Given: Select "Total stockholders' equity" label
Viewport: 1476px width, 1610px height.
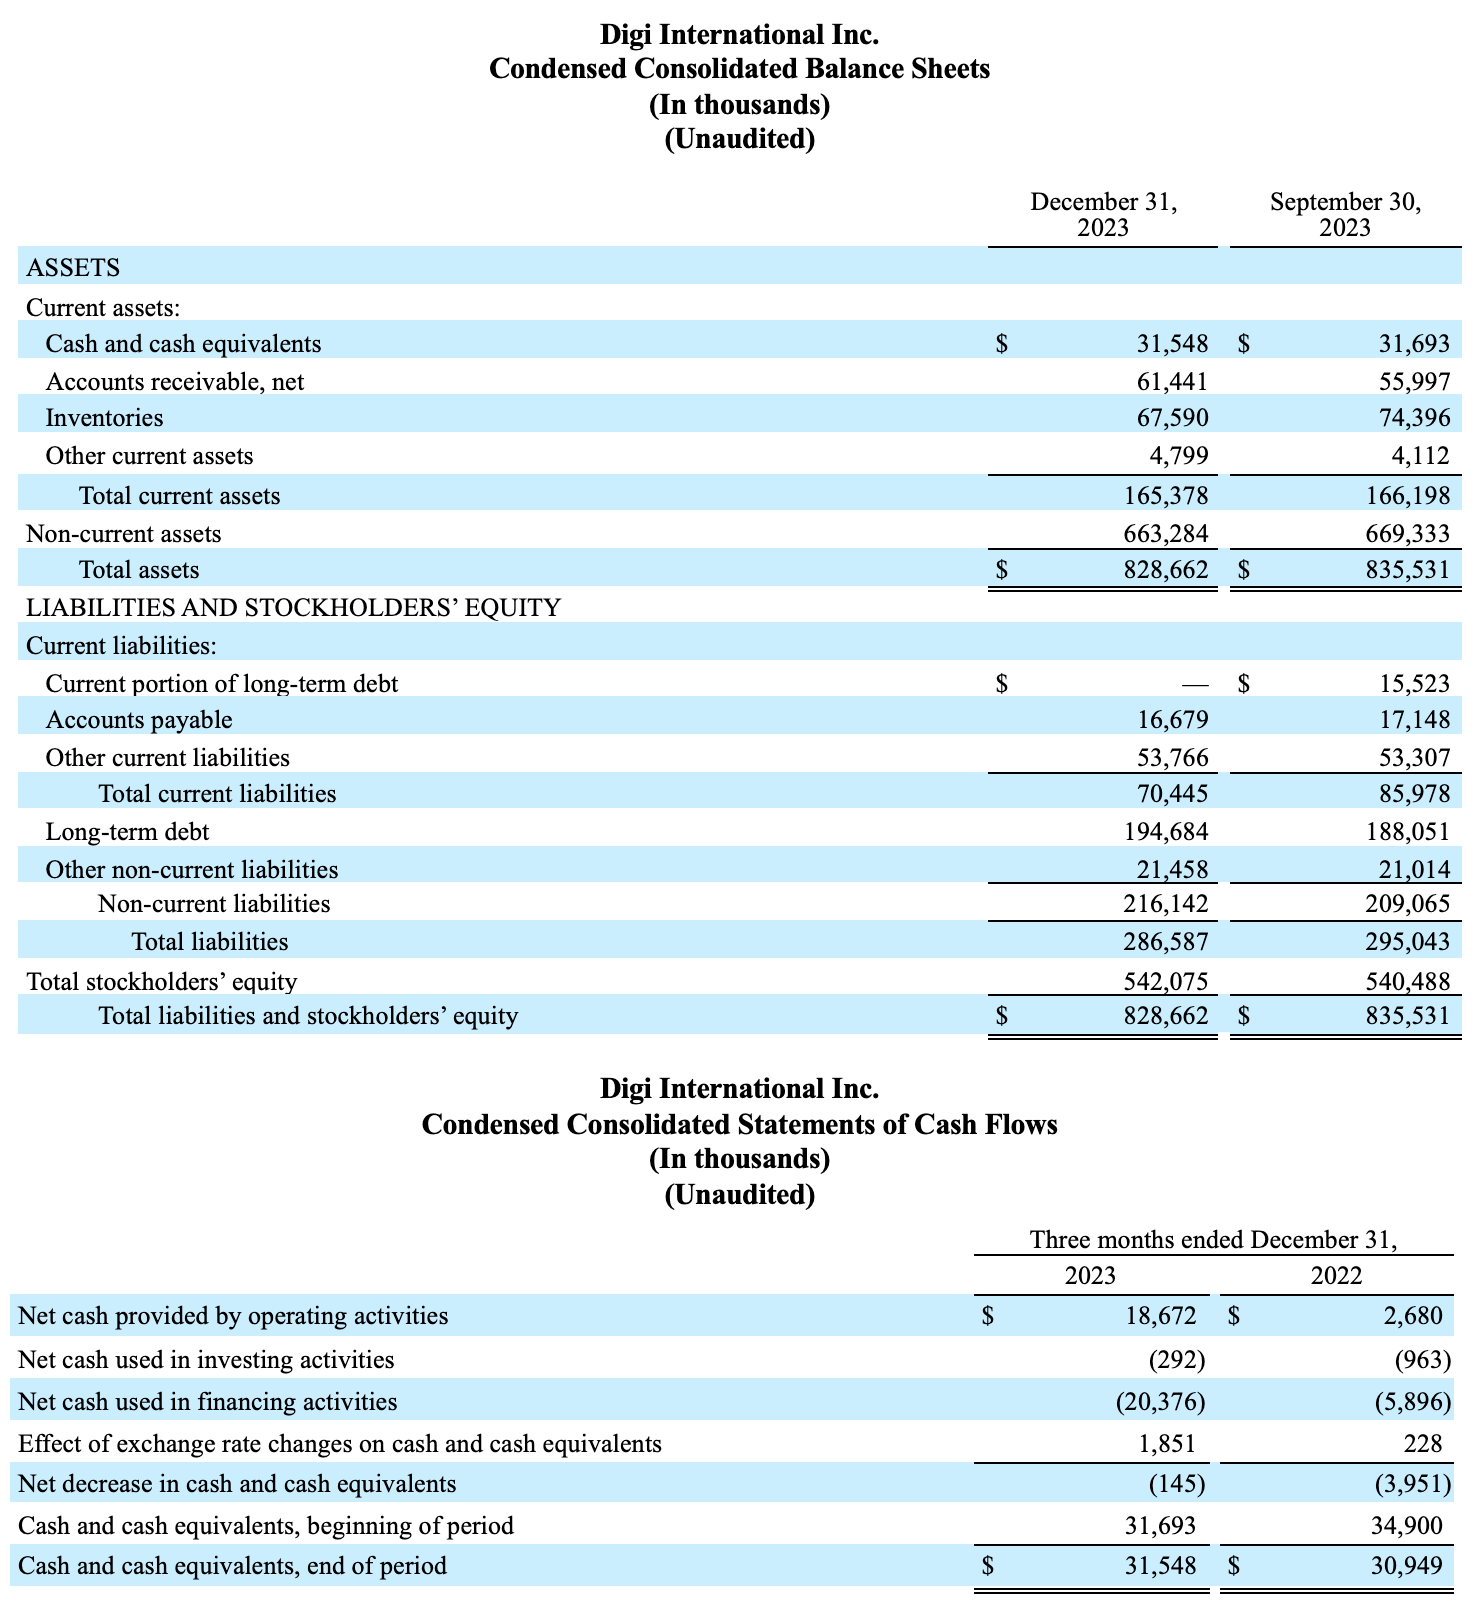Looking at the screenshot, I should coord(162,982).
